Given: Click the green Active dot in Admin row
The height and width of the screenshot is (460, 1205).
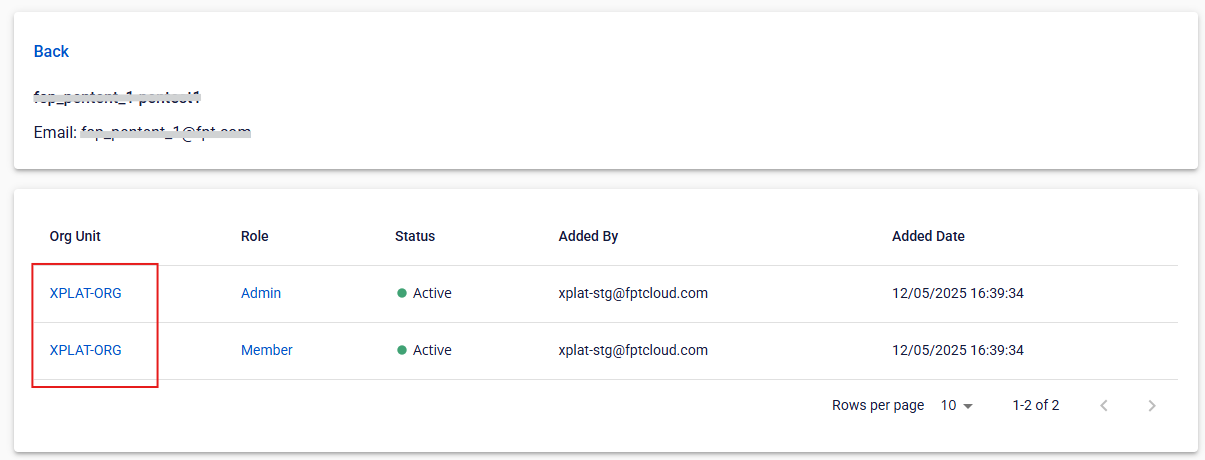Looking at the screenshot, I should [x=402, y=293].
